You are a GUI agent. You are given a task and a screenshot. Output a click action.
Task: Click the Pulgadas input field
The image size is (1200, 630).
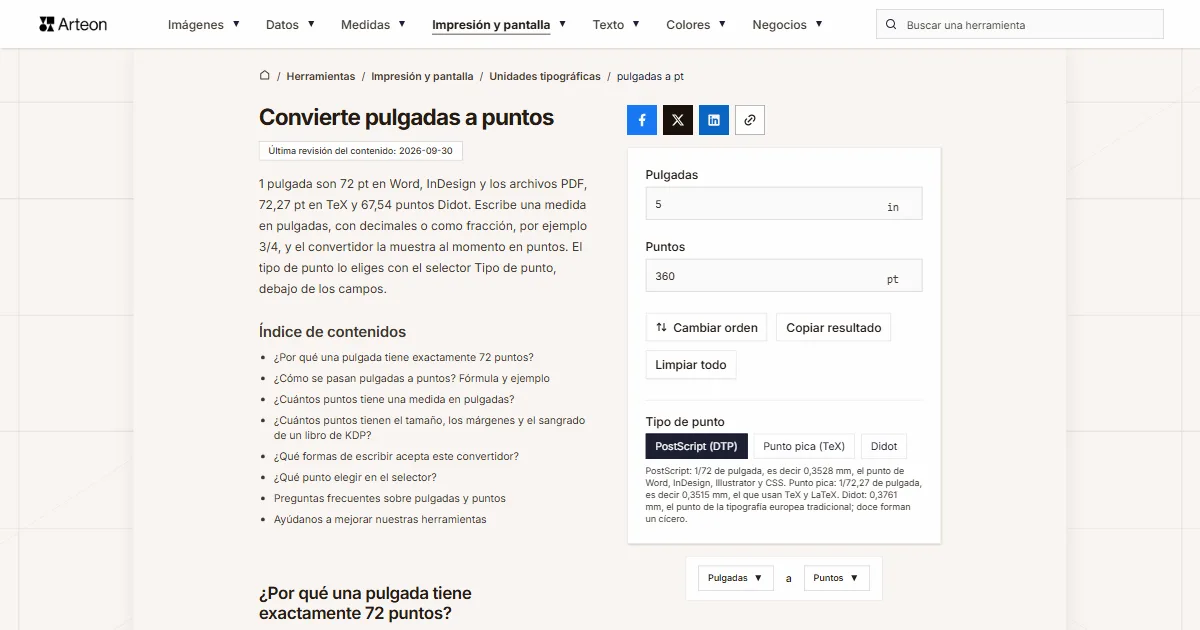(784, 204)
